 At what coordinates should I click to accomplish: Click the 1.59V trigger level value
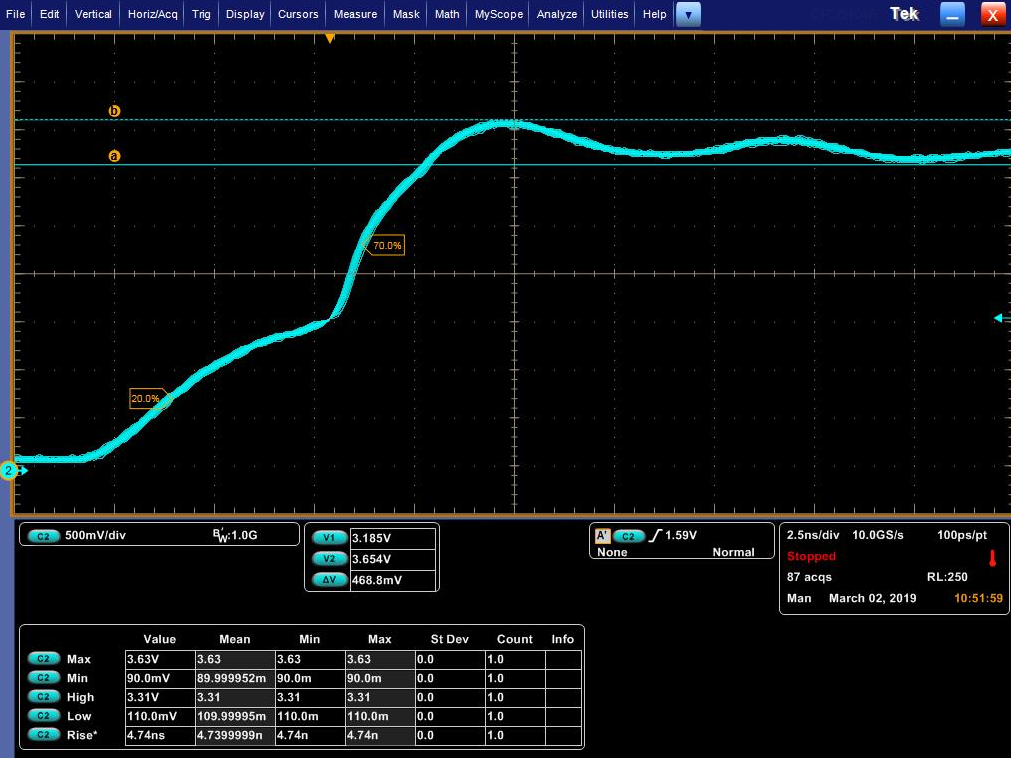681,535
